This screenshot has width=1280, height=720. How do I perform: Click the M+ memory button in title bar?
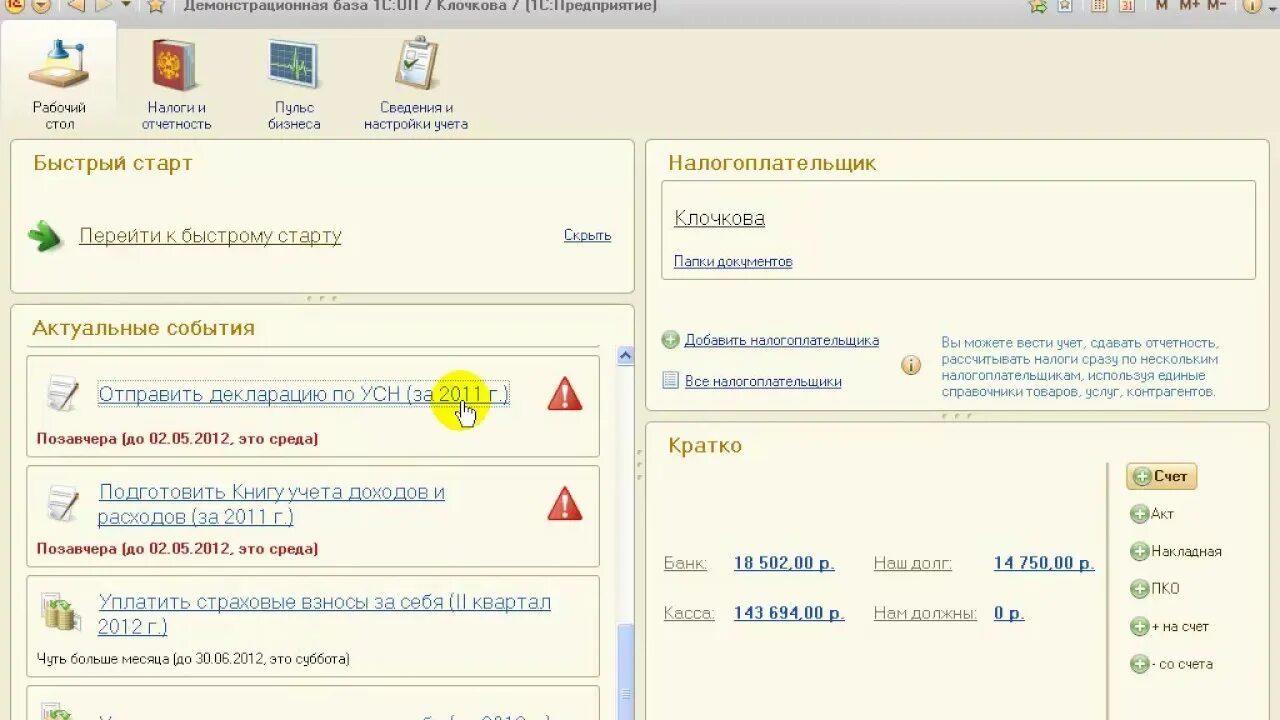[1189, 6]
